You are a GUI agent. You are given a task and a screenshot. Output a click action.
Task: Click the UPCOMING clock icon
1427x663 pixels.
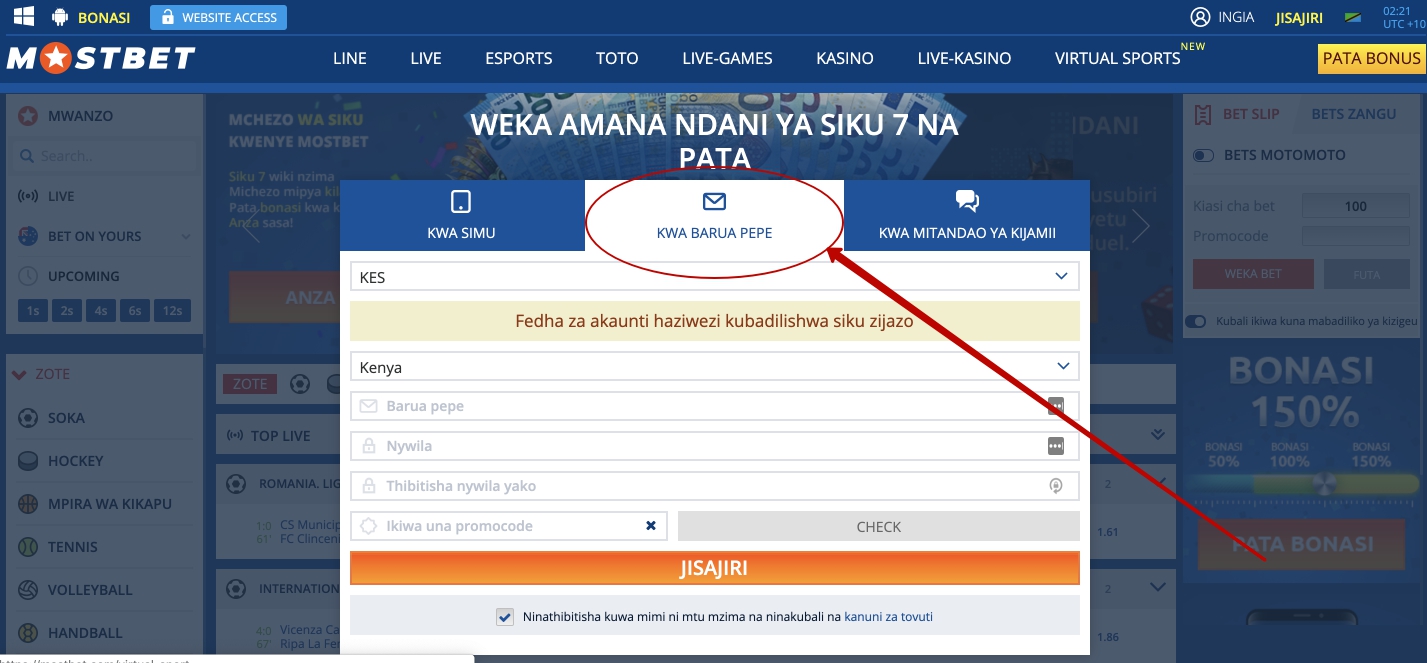coord(28,276)
